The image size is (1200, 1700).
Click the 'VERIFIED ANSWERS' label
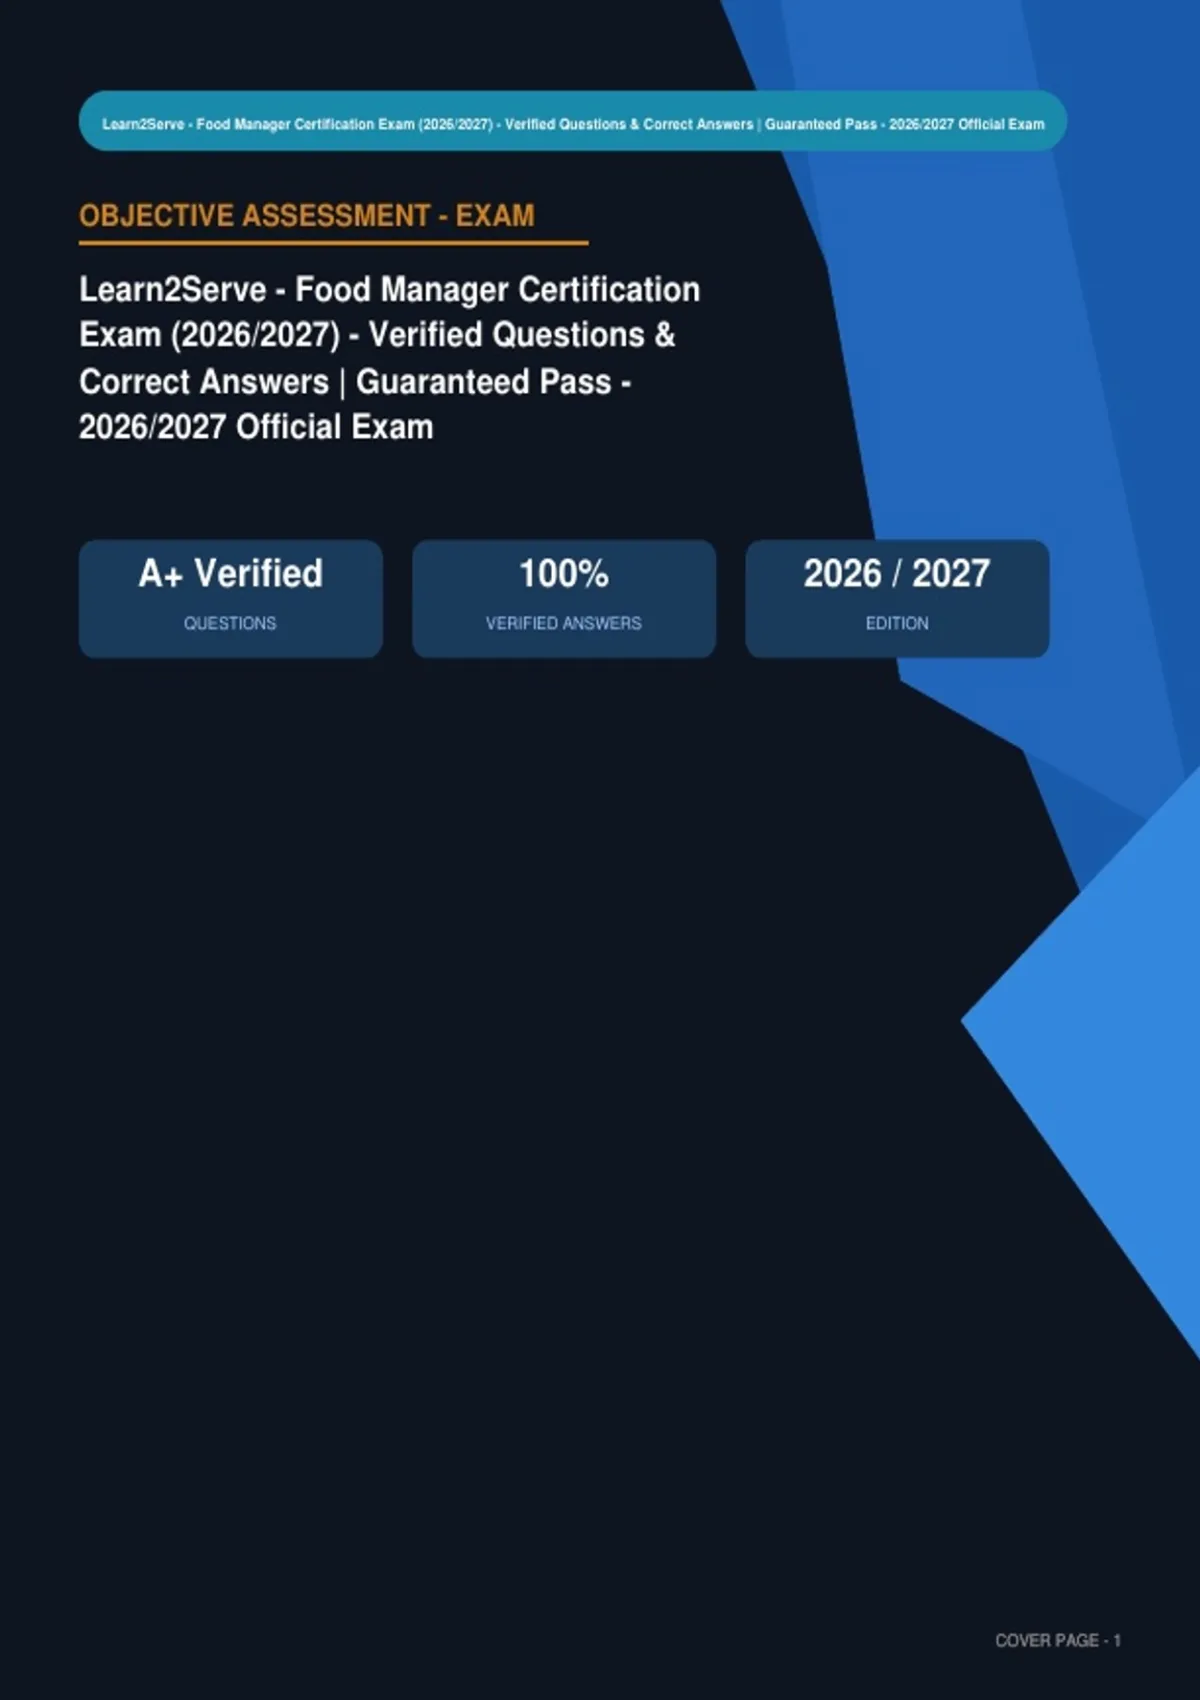564,623
